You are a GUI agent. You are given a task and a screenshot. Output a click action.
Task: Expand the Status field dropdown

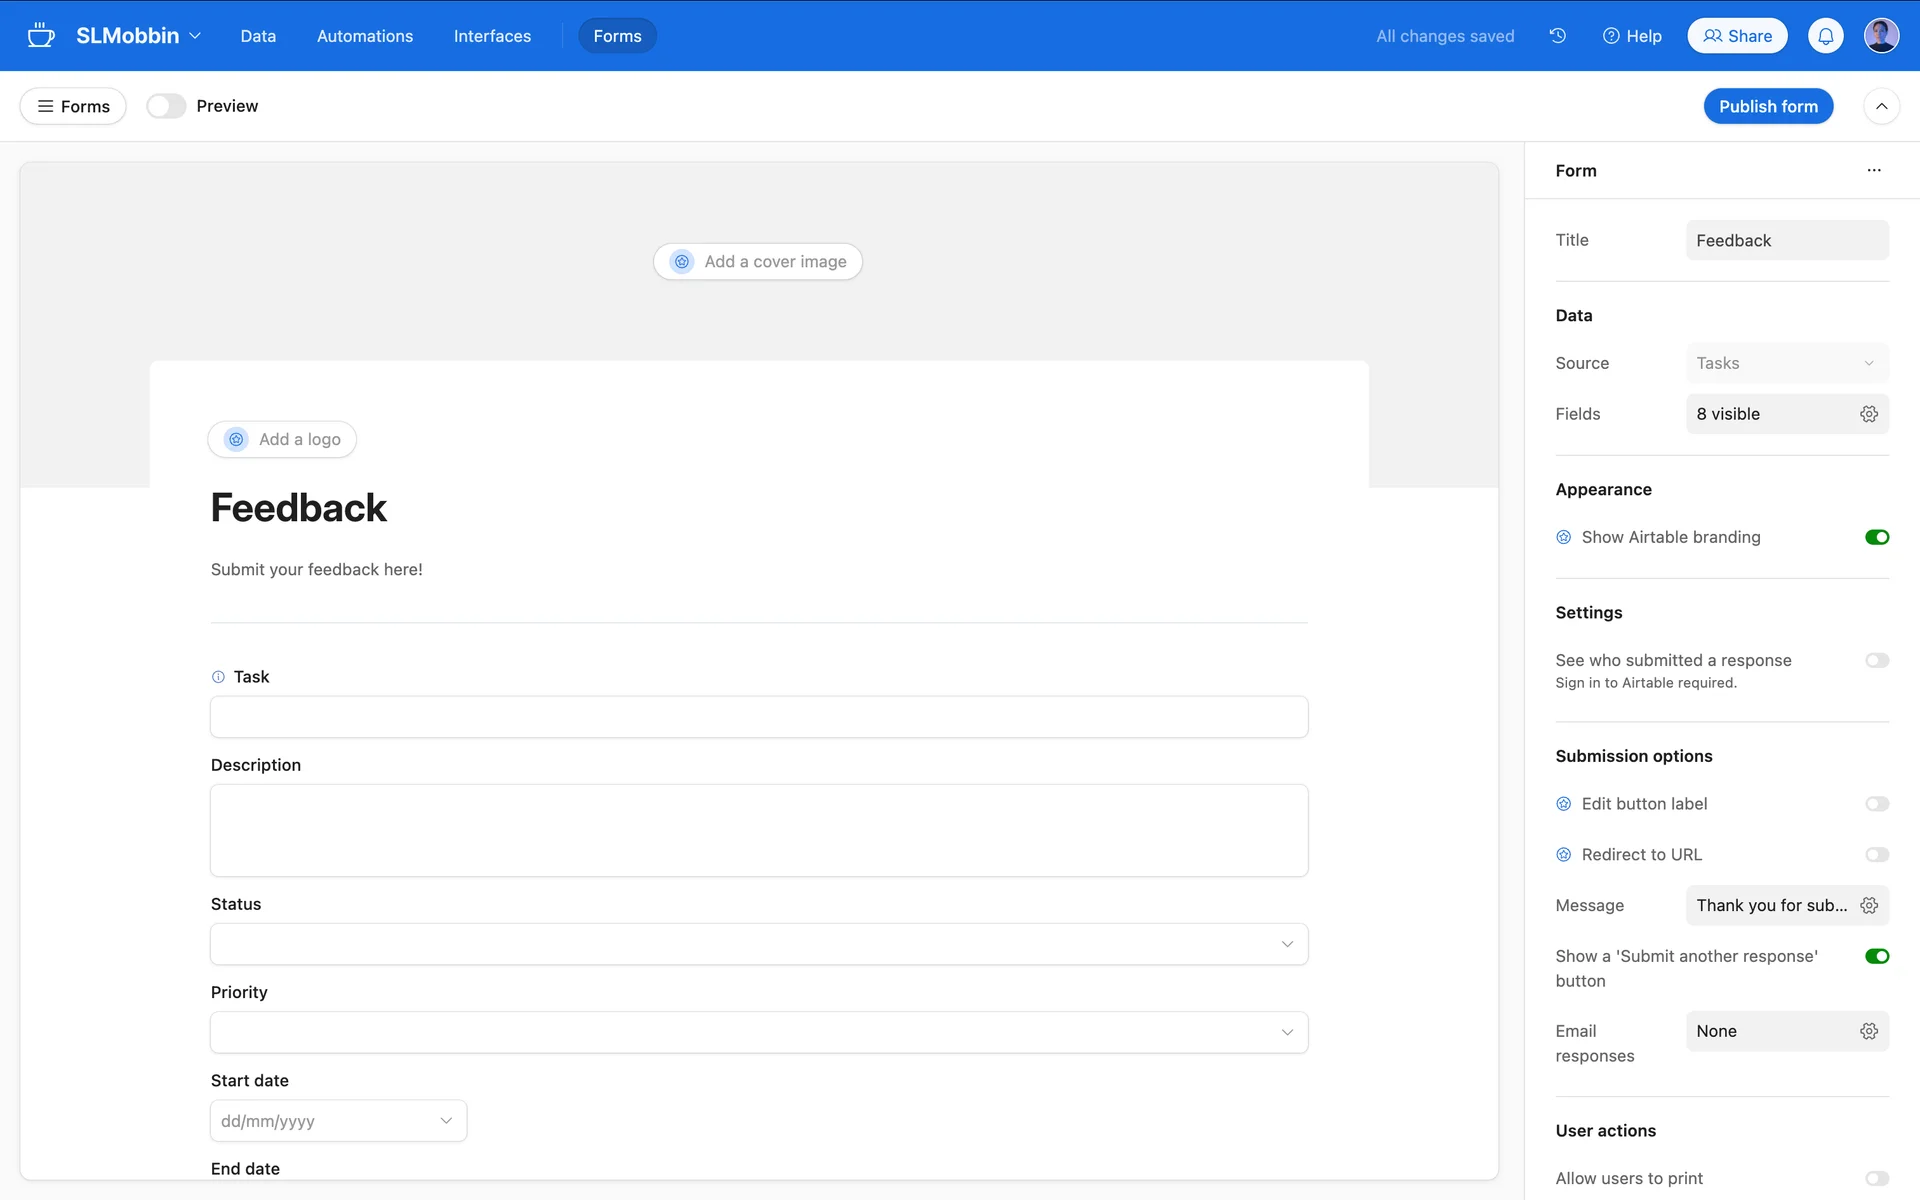[x=1286, y=944]
